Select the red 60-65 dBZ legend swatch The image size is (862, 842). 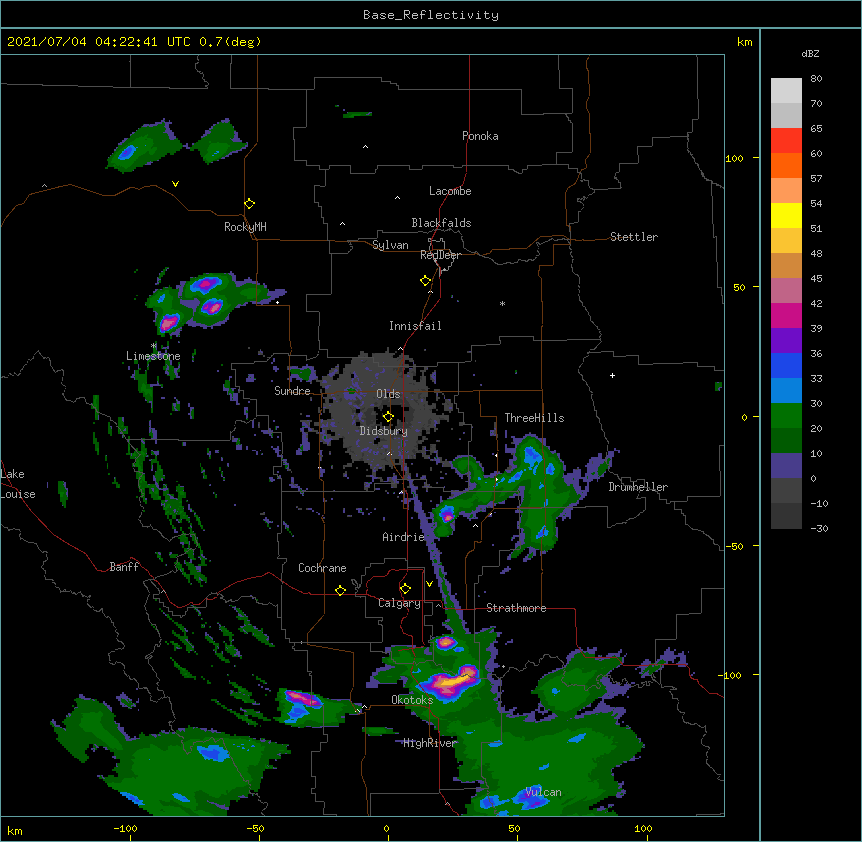(786, 140)
